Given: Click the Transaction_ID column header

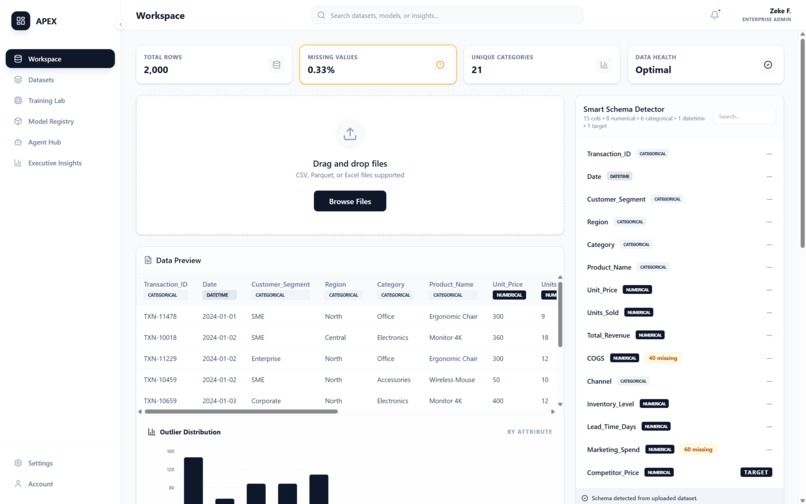Looking at the screenshot, I should tap(166, 284).
